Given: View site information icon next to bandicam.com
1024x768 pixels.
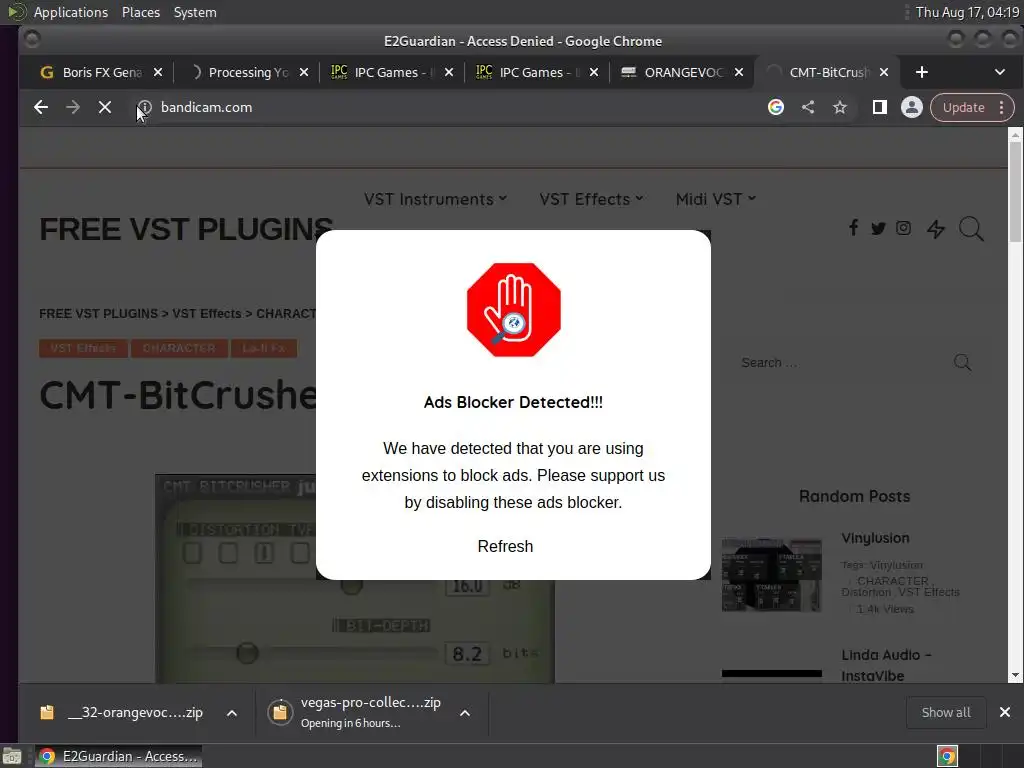Looking at the screenshot, I should pyautogui.click(x=144, y=107).
